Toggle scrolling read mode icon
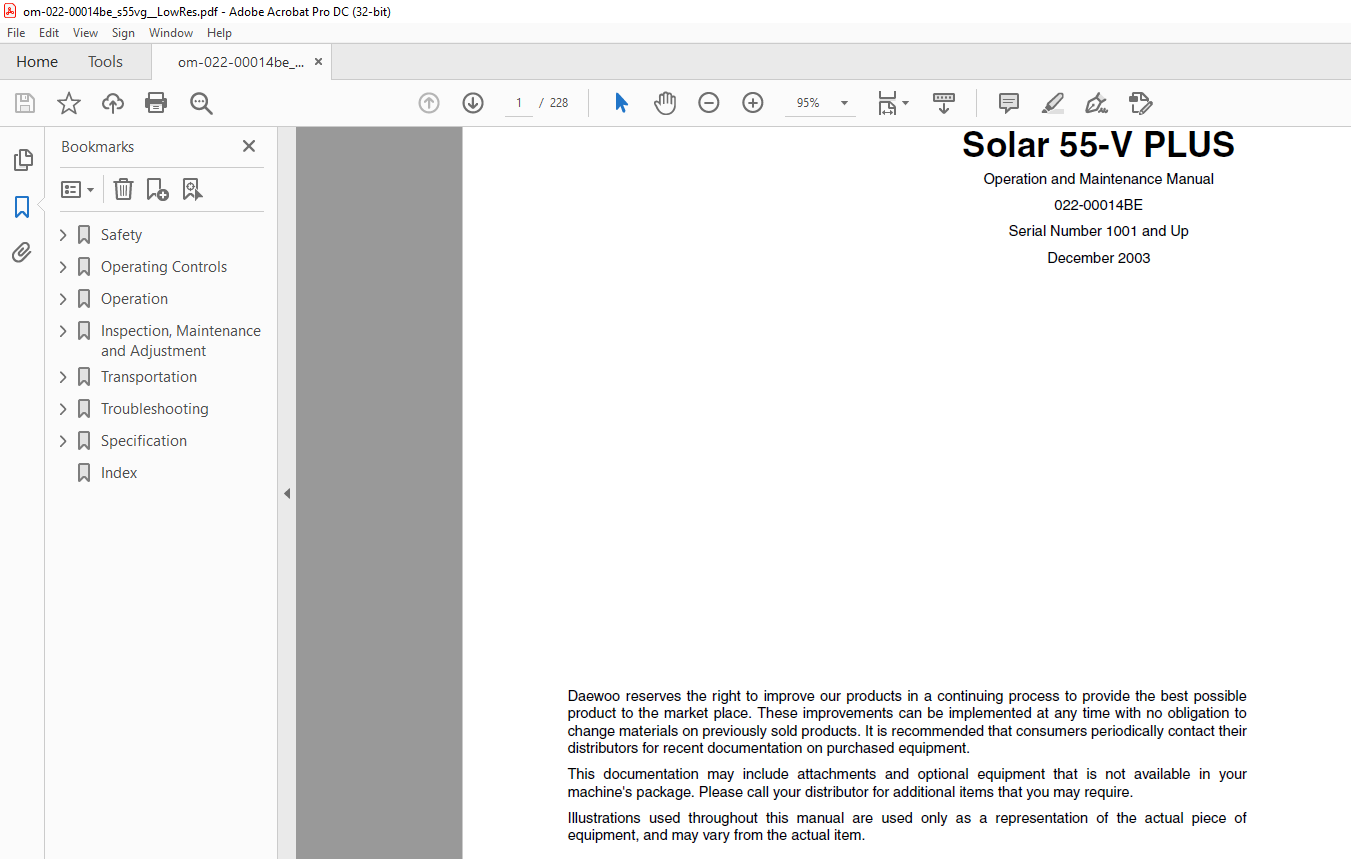This screenshot has width=1351, height=859. tap(944, 103)
